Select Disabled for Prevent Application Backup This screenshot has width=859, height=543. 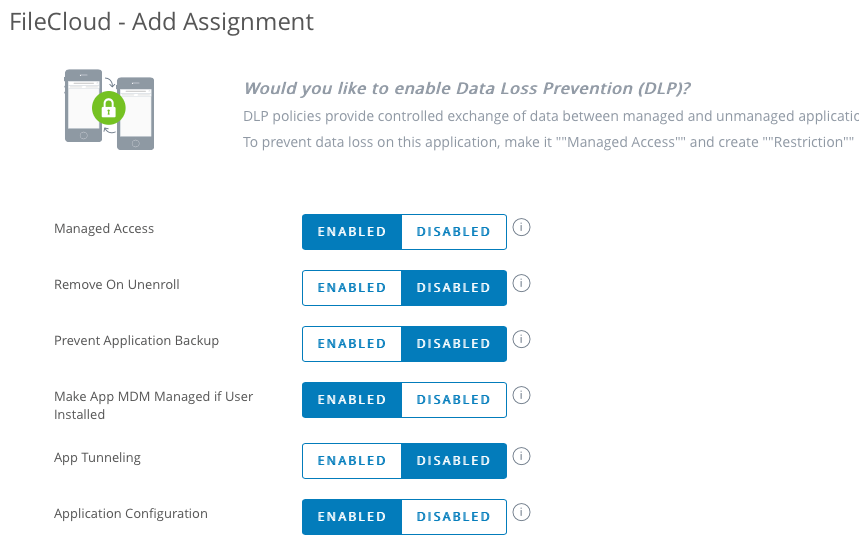tap(453, 344)
